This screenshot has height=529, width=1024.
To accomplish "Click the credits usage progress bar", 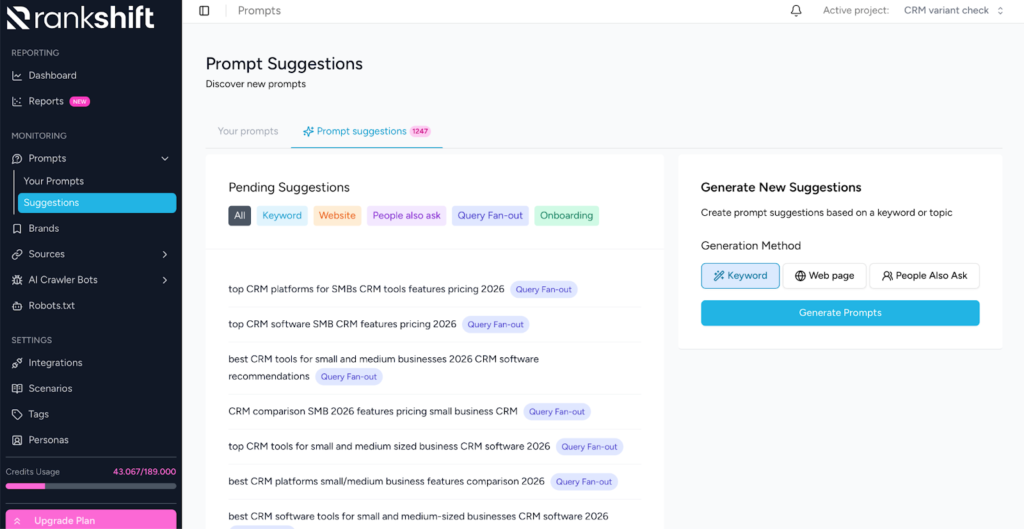I will point(91,486).
